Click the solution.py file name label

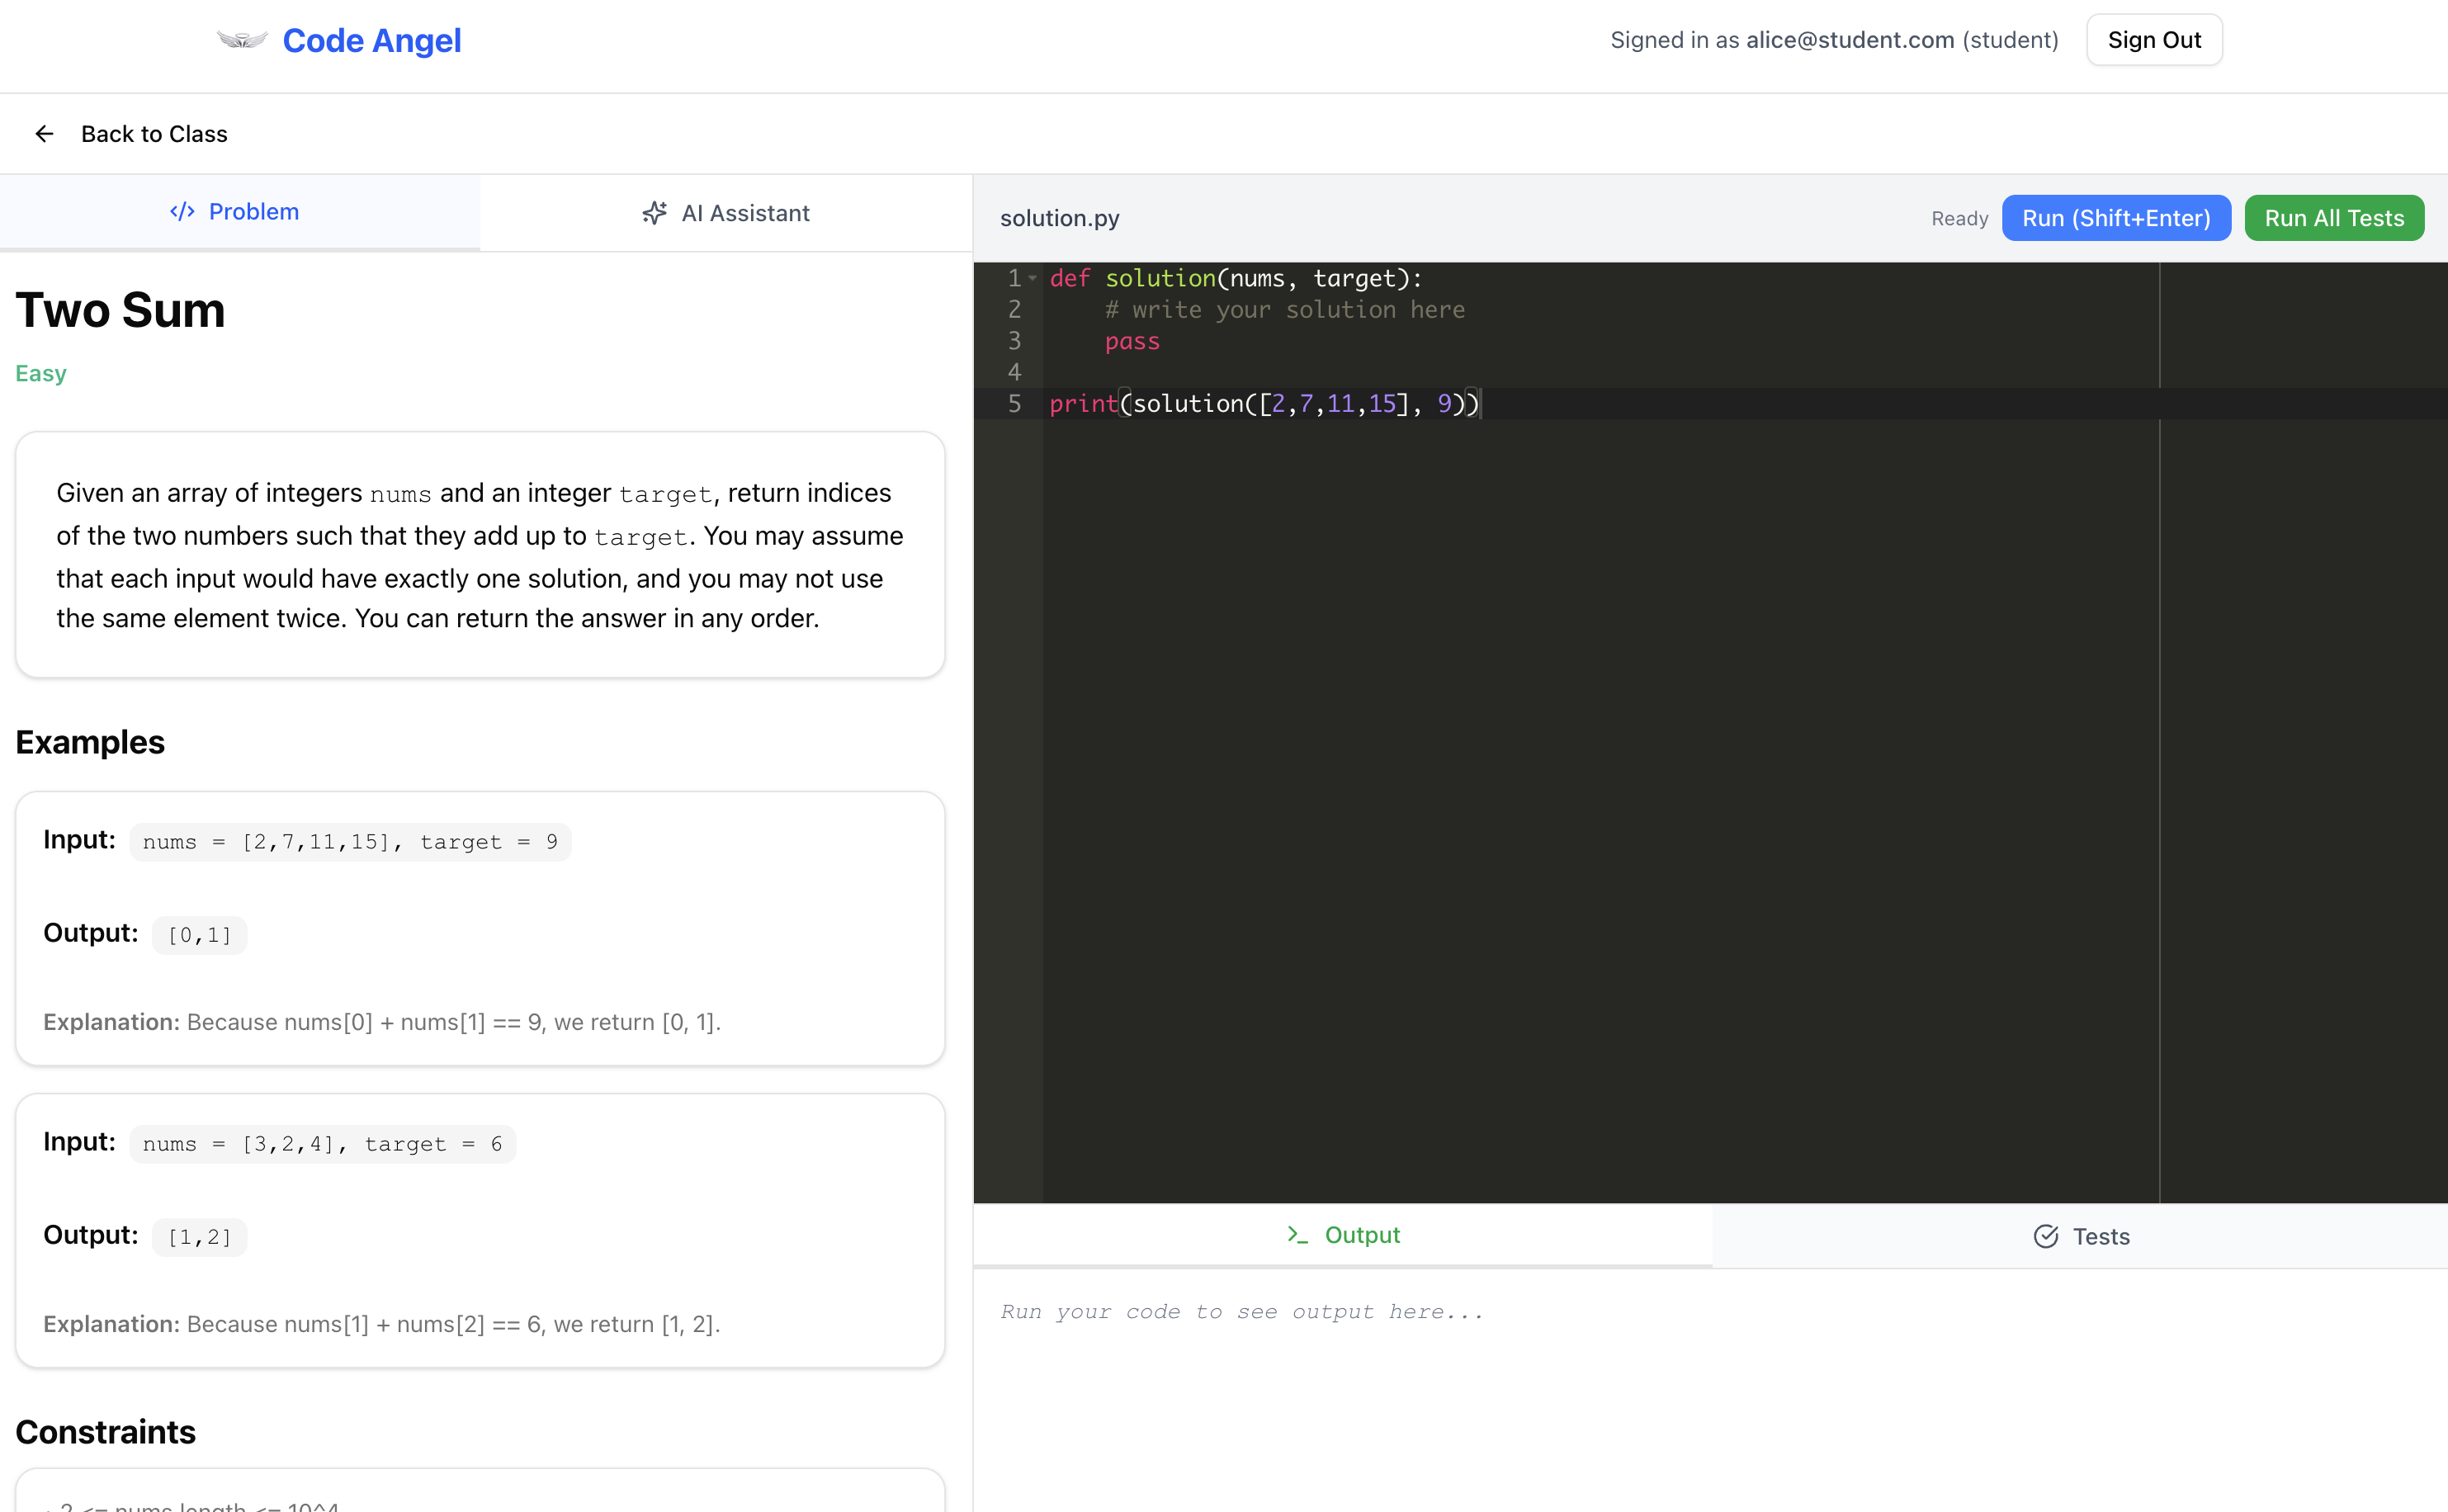[1059, 218]
